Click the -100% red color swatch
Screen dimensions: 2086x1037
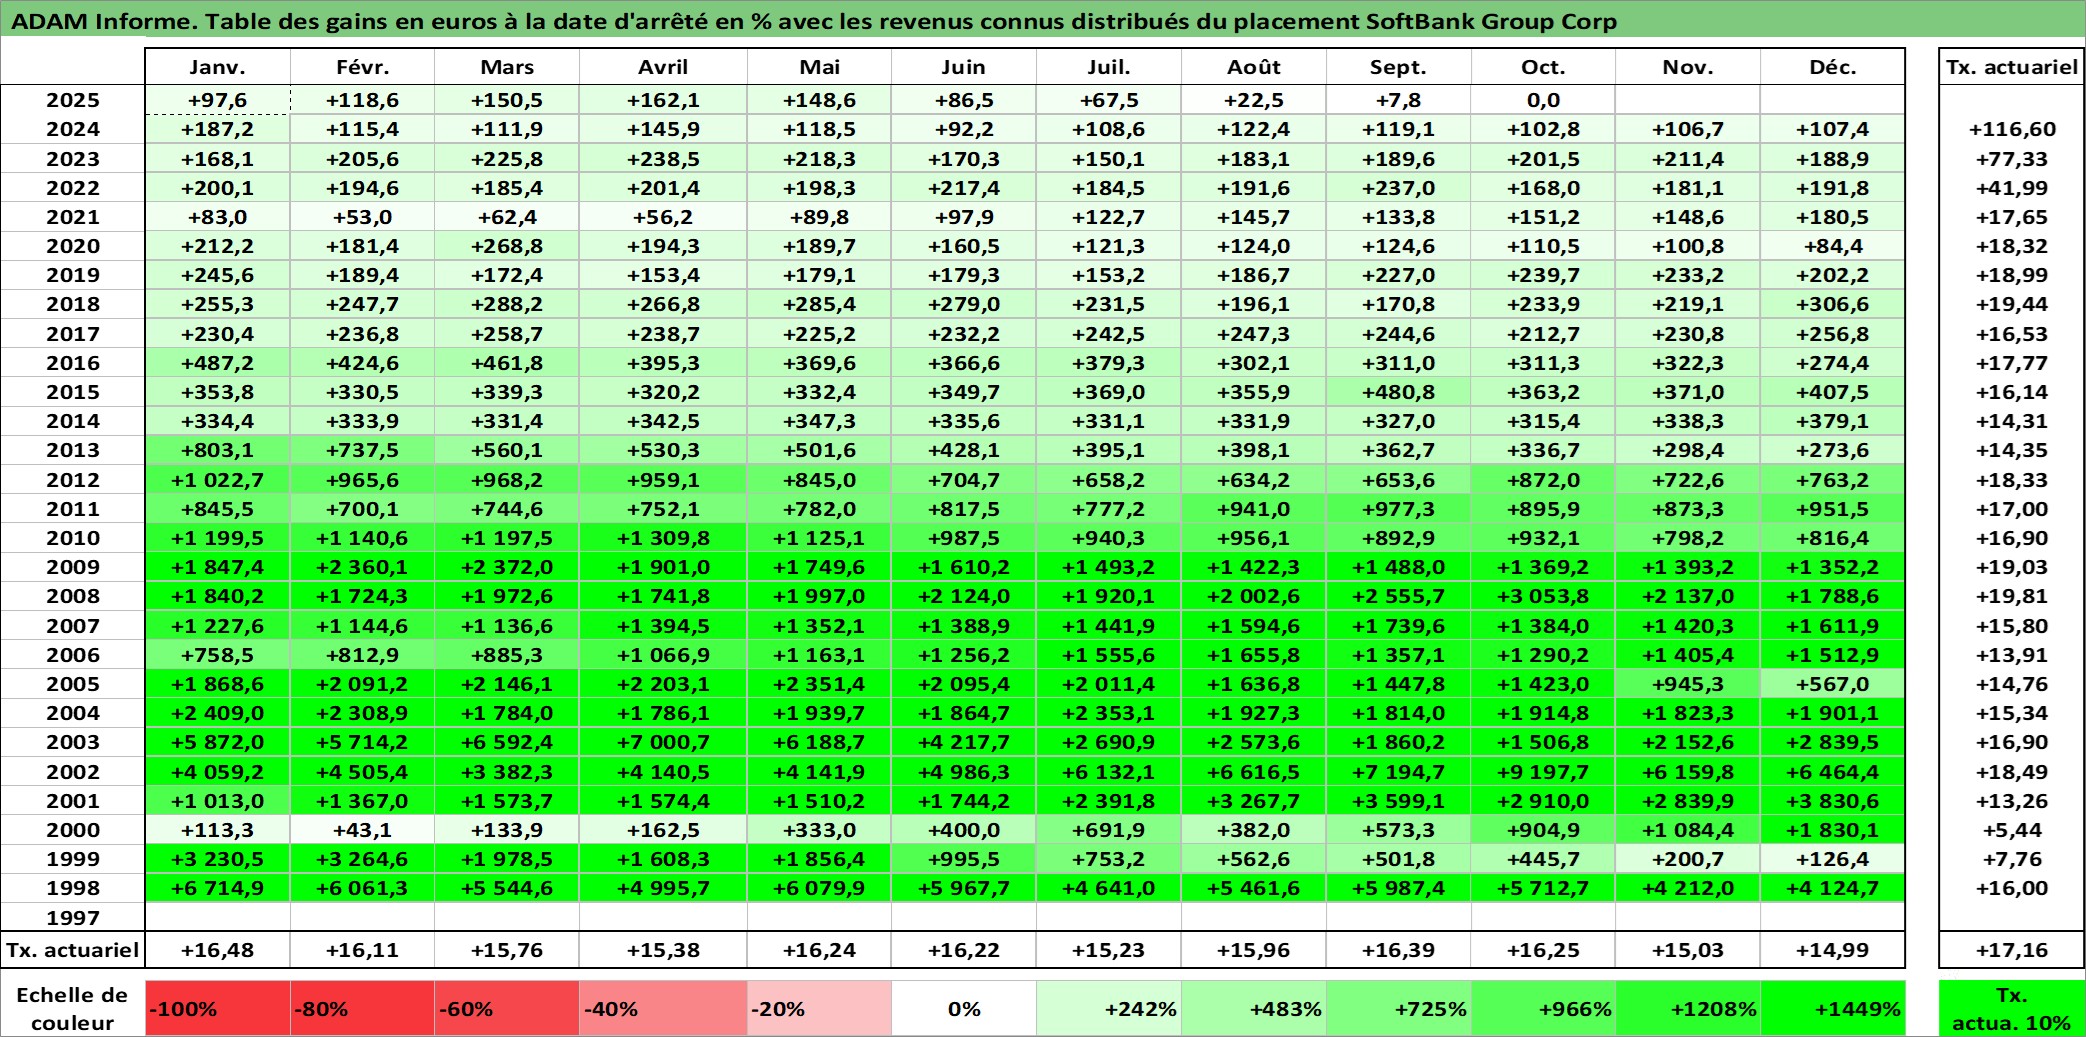[217, 1008]
